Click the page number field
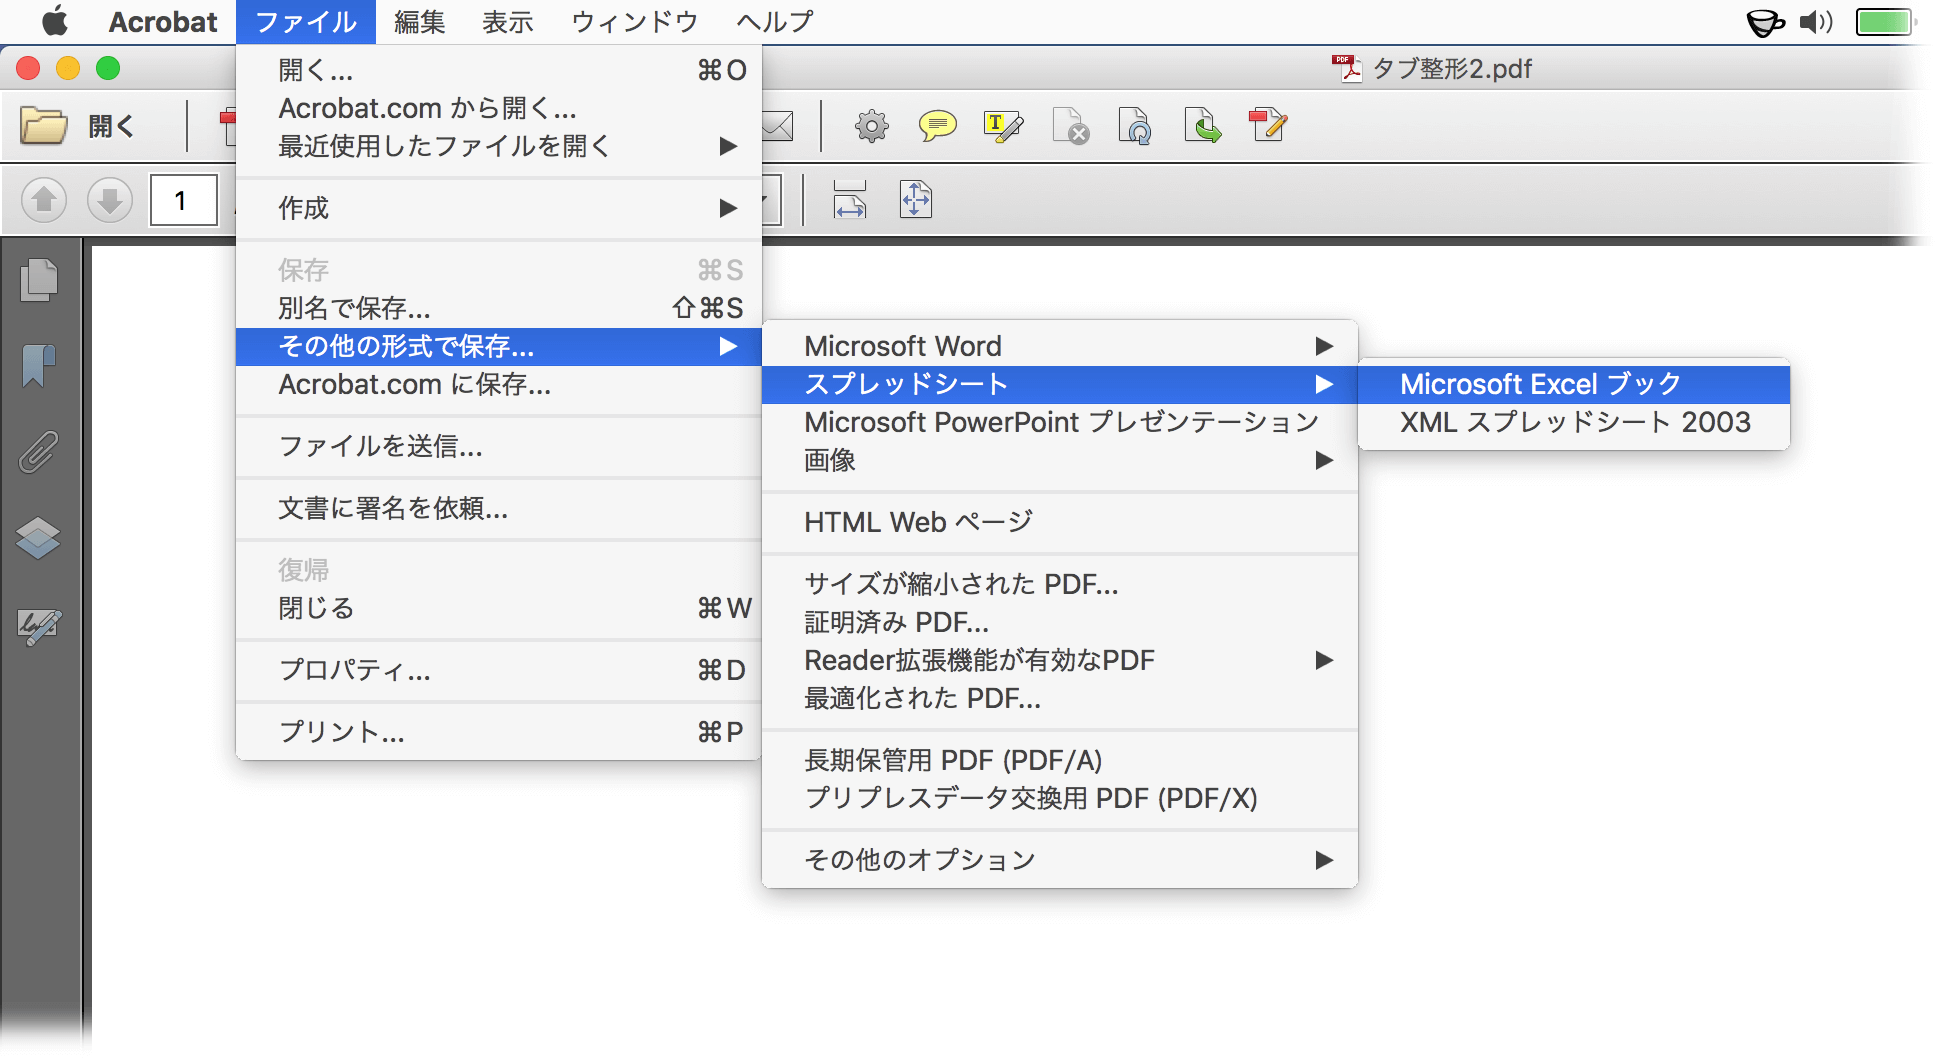This screenshot has width=1938, height=1058. 183,200
